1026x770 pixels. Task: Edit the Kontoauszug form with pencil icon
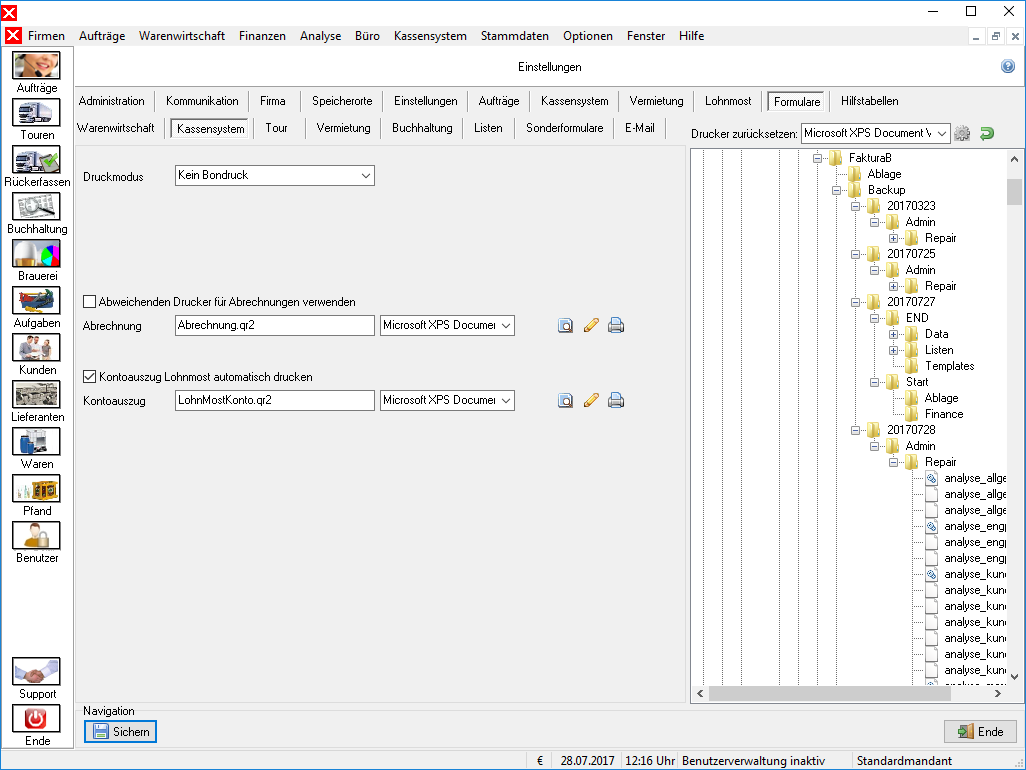591,400
